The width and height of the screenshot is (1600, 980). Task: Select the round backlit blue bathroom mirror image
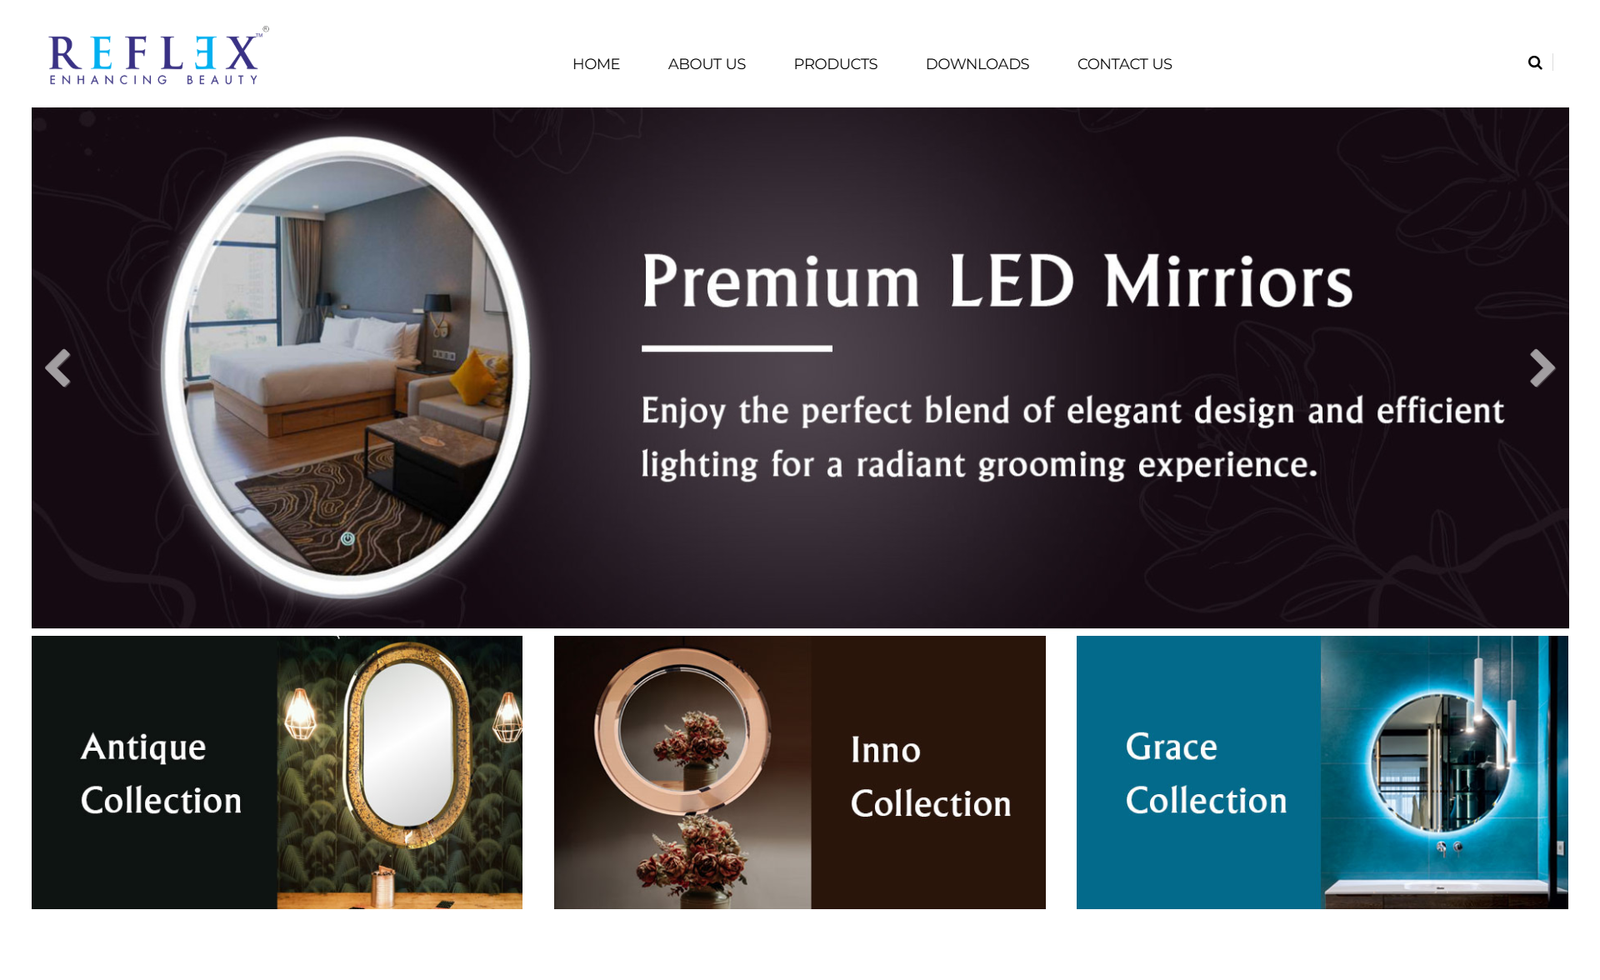click(x=1444, y=772)
